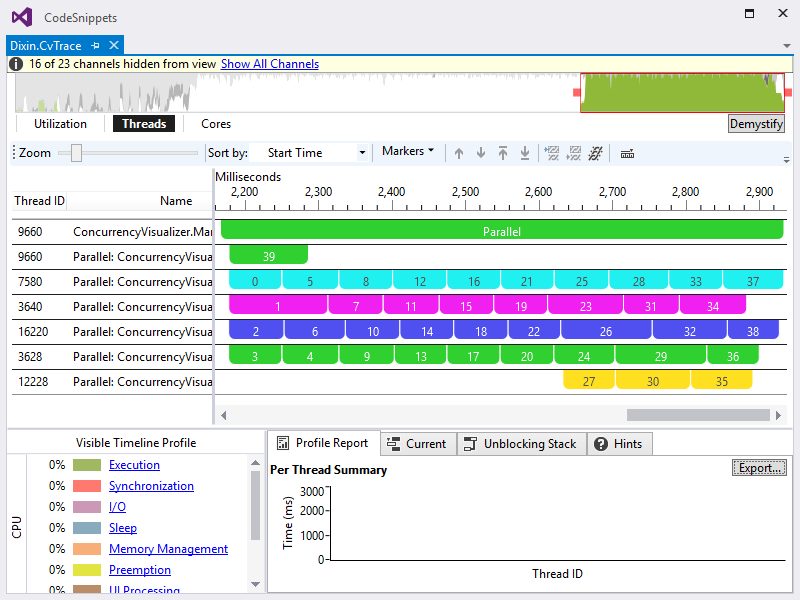The height and width of the screenshot is (600, 800).
Task: Click the Name column header
Action: [176, 201]
